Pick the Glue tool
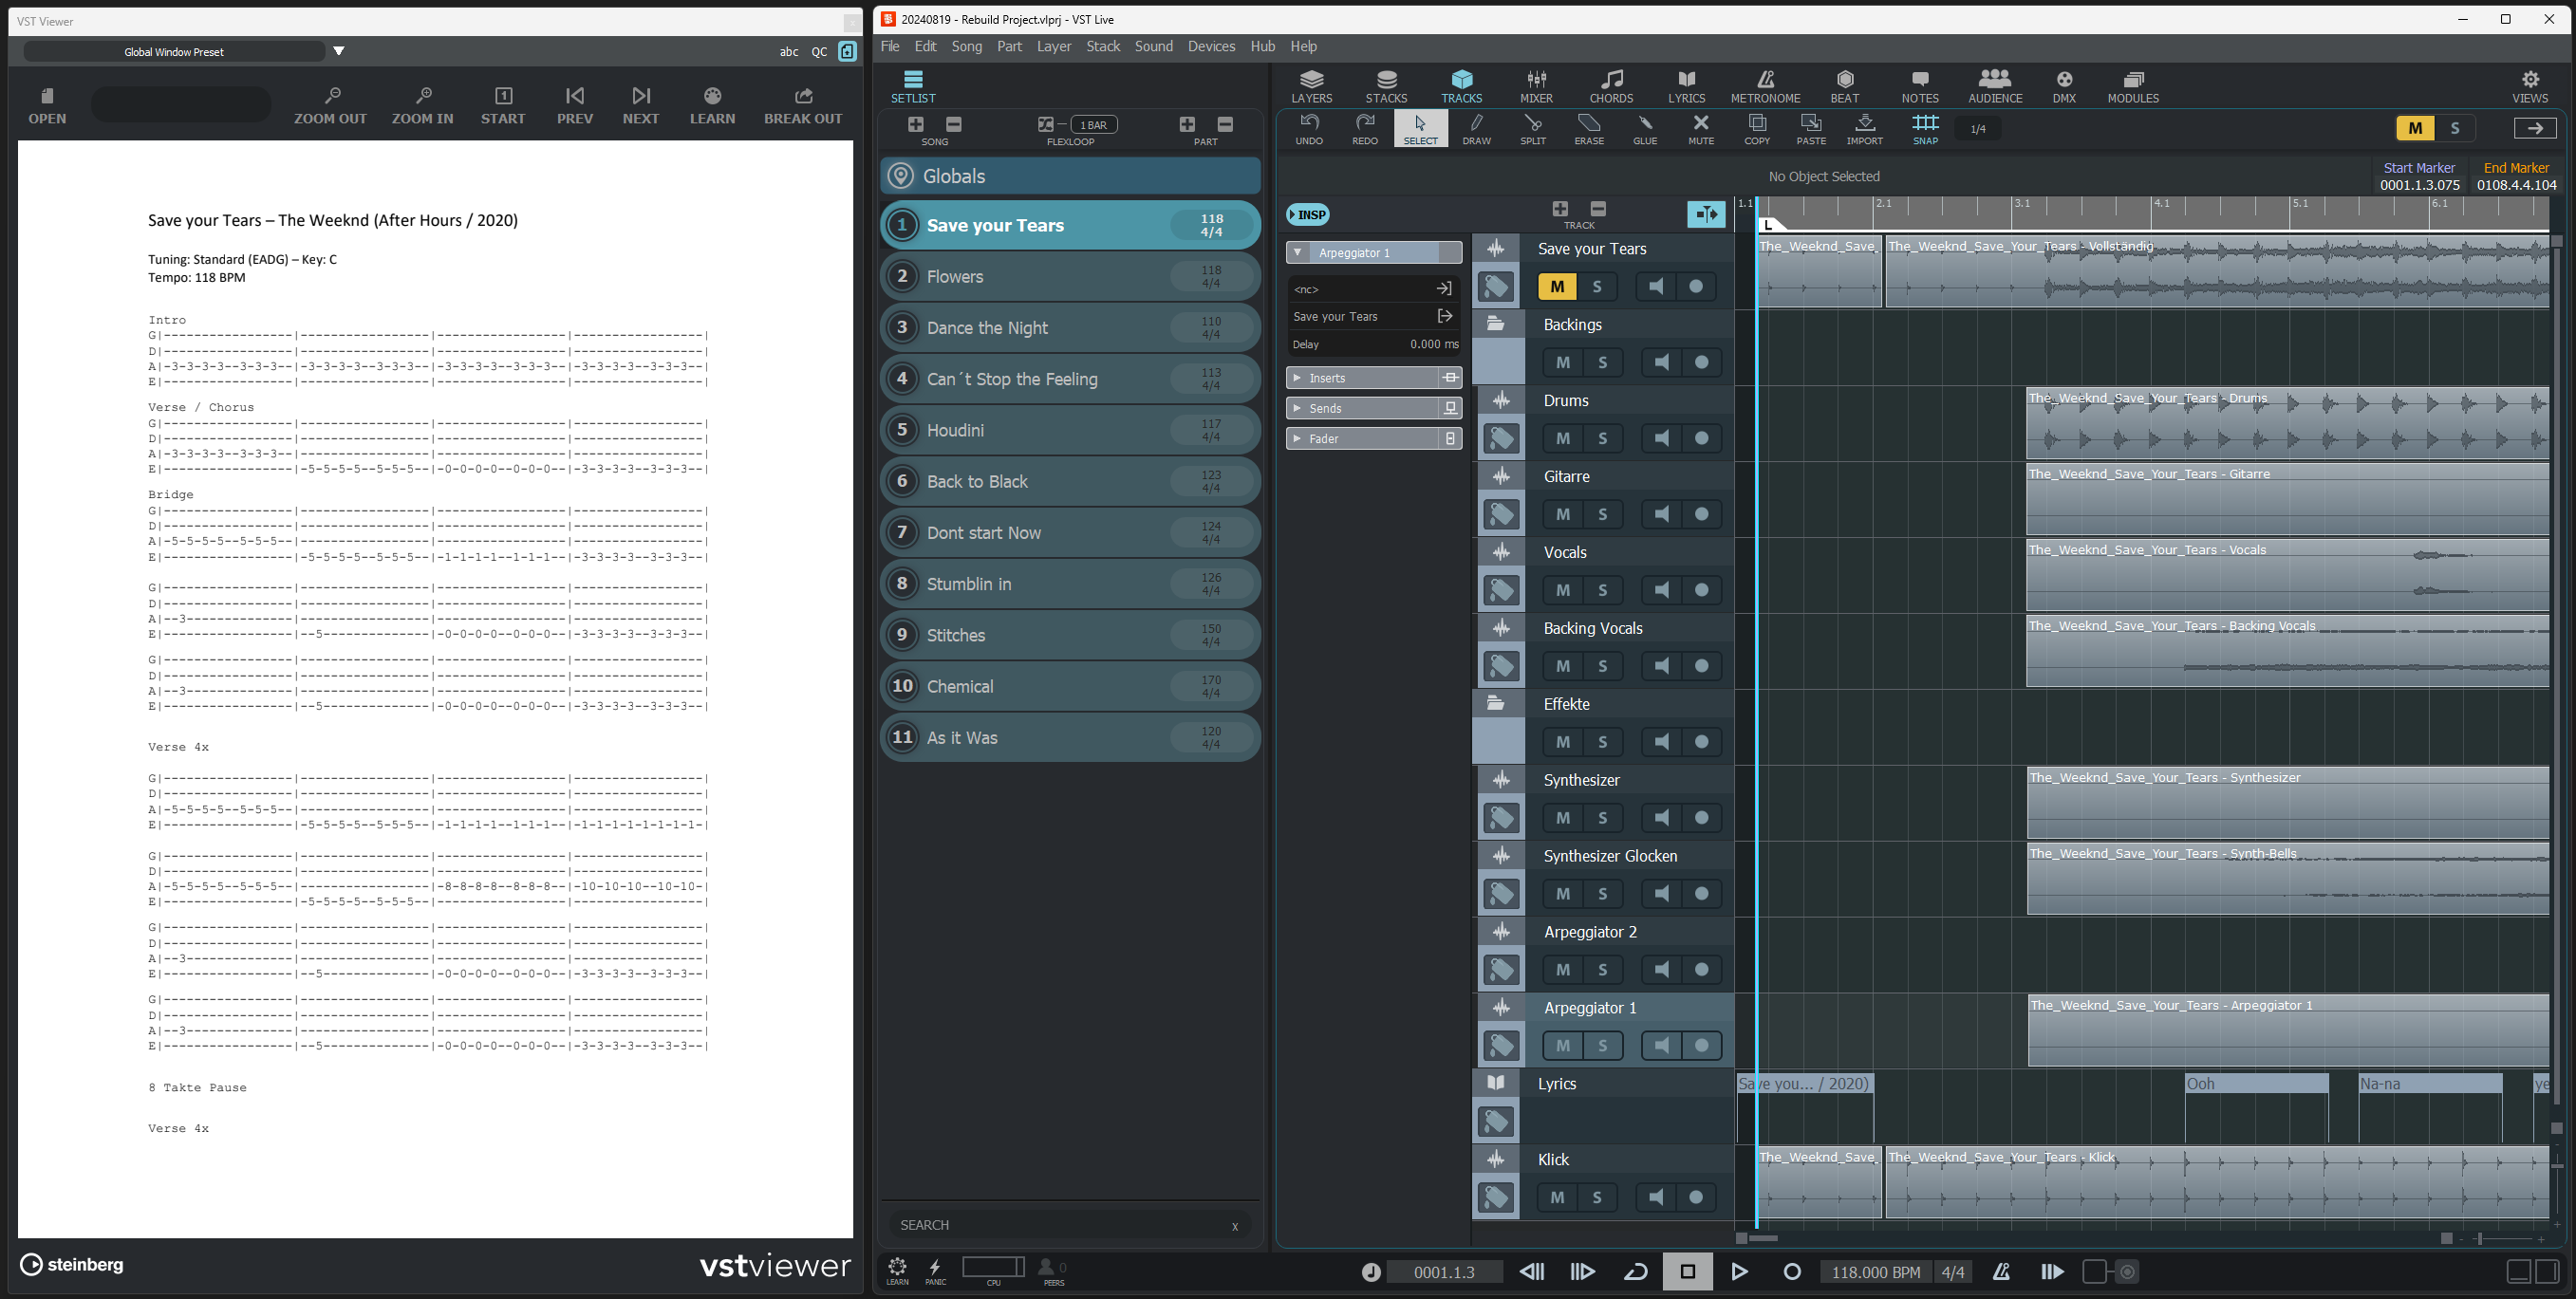The height and width of the screenshot is (1299, 2576). (x=1644, y=127)
